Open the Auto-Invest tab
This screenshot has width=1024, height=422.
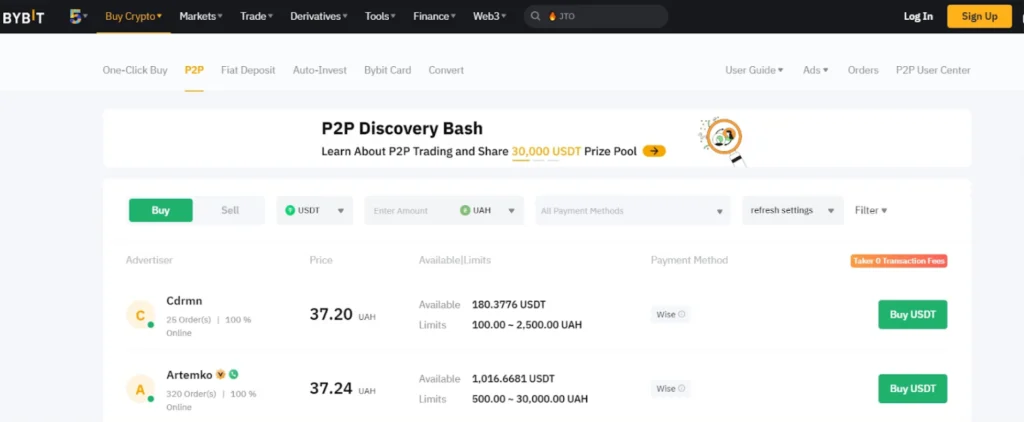pyautogui.click(x=320, y=70)
